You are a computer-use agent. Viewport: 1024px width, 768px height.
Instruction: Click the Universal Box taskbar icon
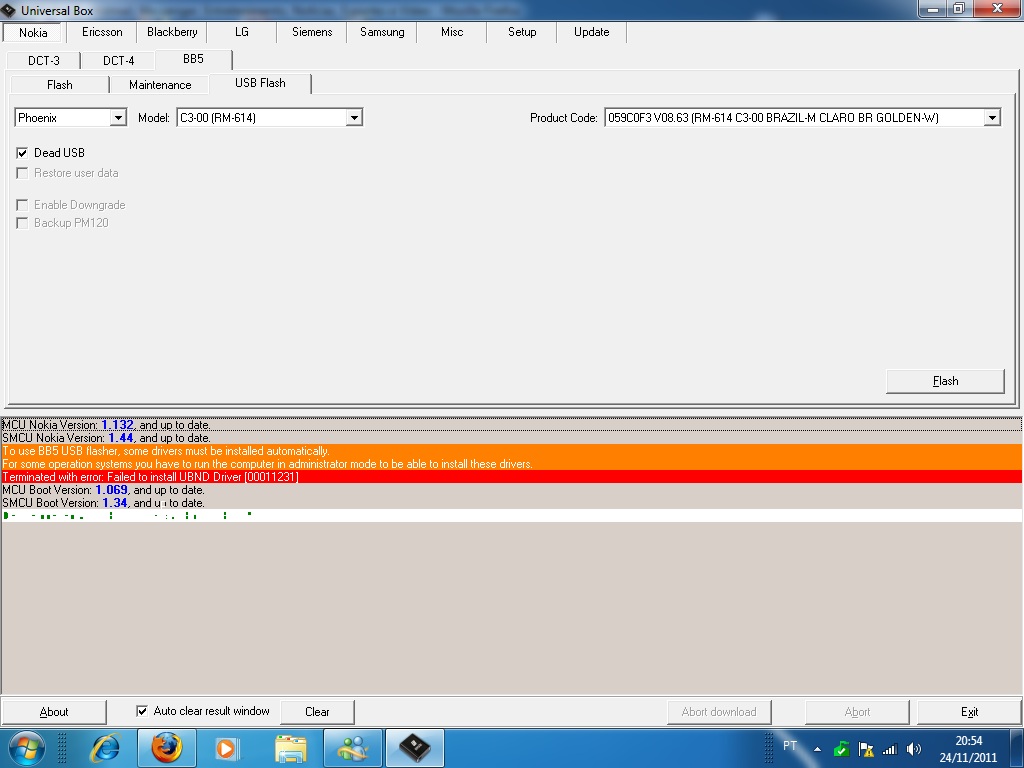(x=414, y=748)
